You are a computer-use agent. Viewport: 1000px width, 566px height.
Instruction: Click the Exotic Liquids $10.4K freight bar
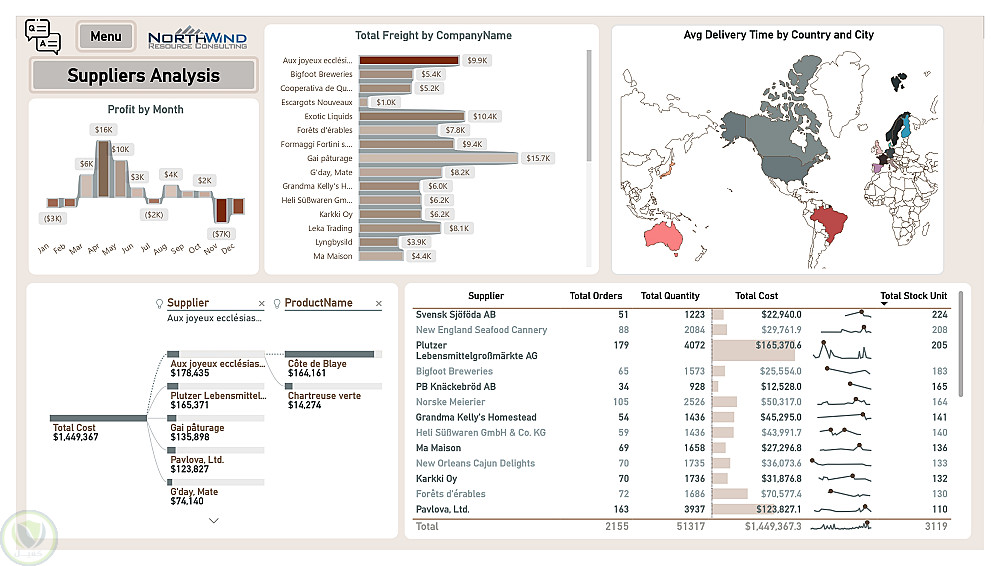[412, 116]
